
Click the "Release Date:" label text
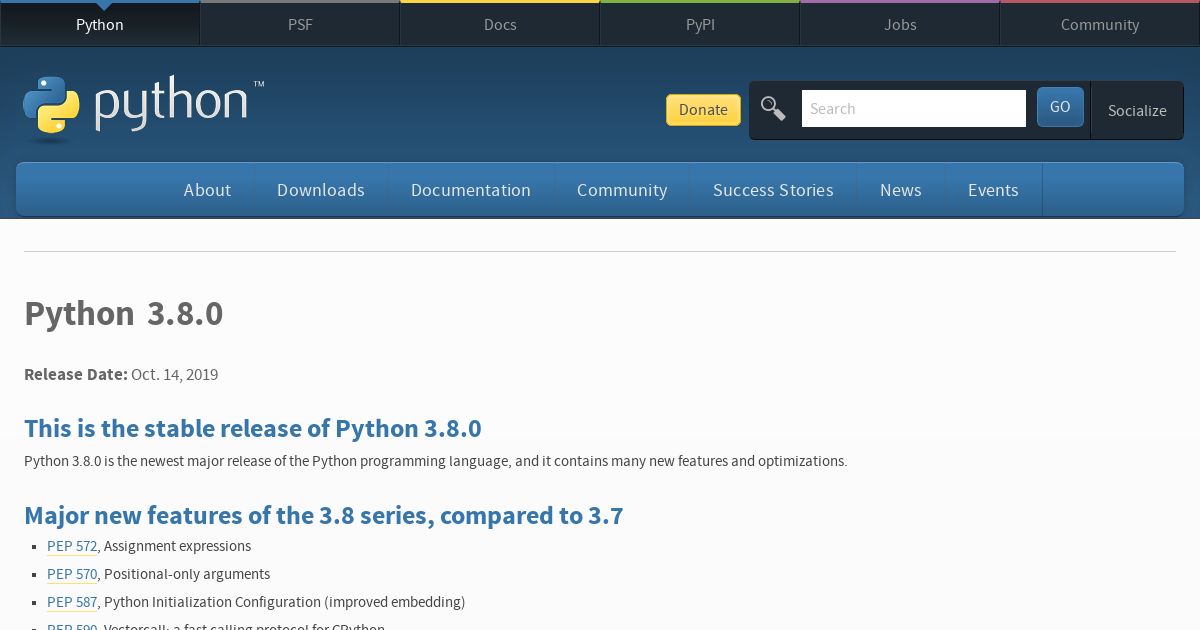pyautogui.click(x=76, y=374)
